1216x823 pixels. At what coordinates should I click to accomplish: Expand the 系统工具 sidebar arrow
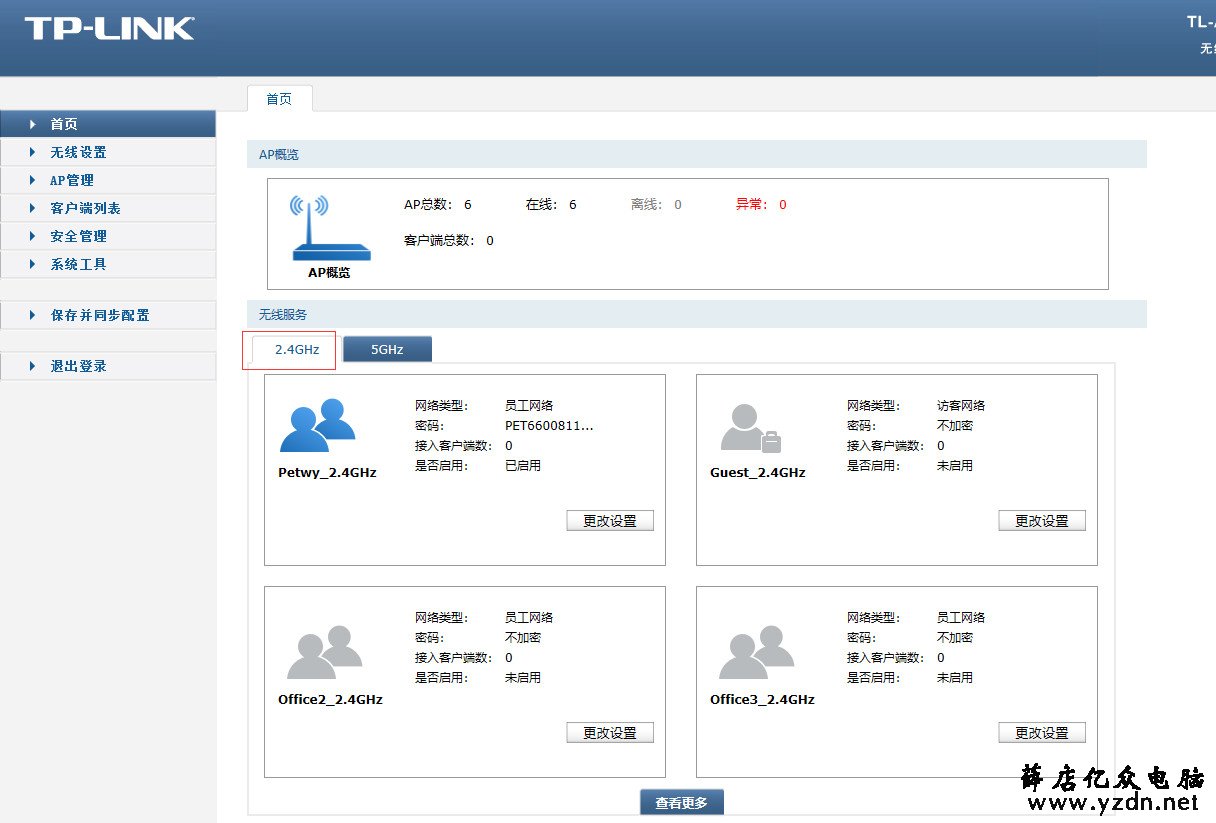tap(32, 264)
